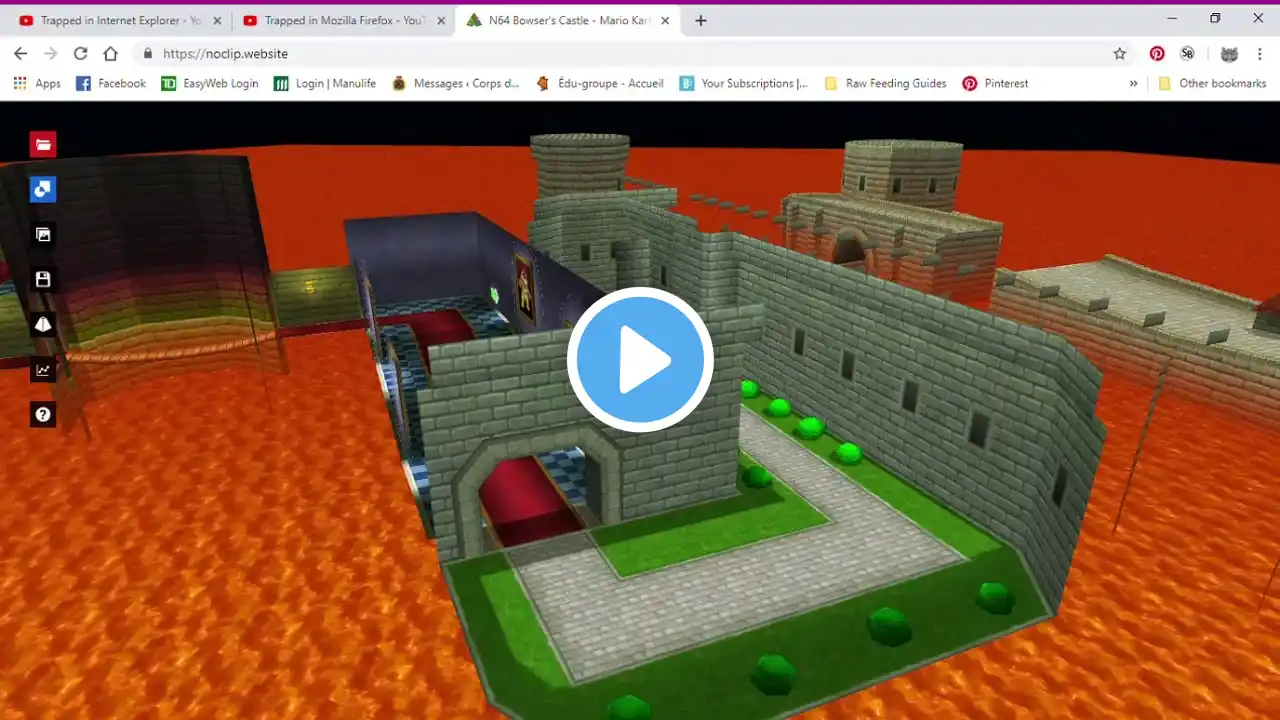Open the textures viewer image icon

(x=43, y=234)
